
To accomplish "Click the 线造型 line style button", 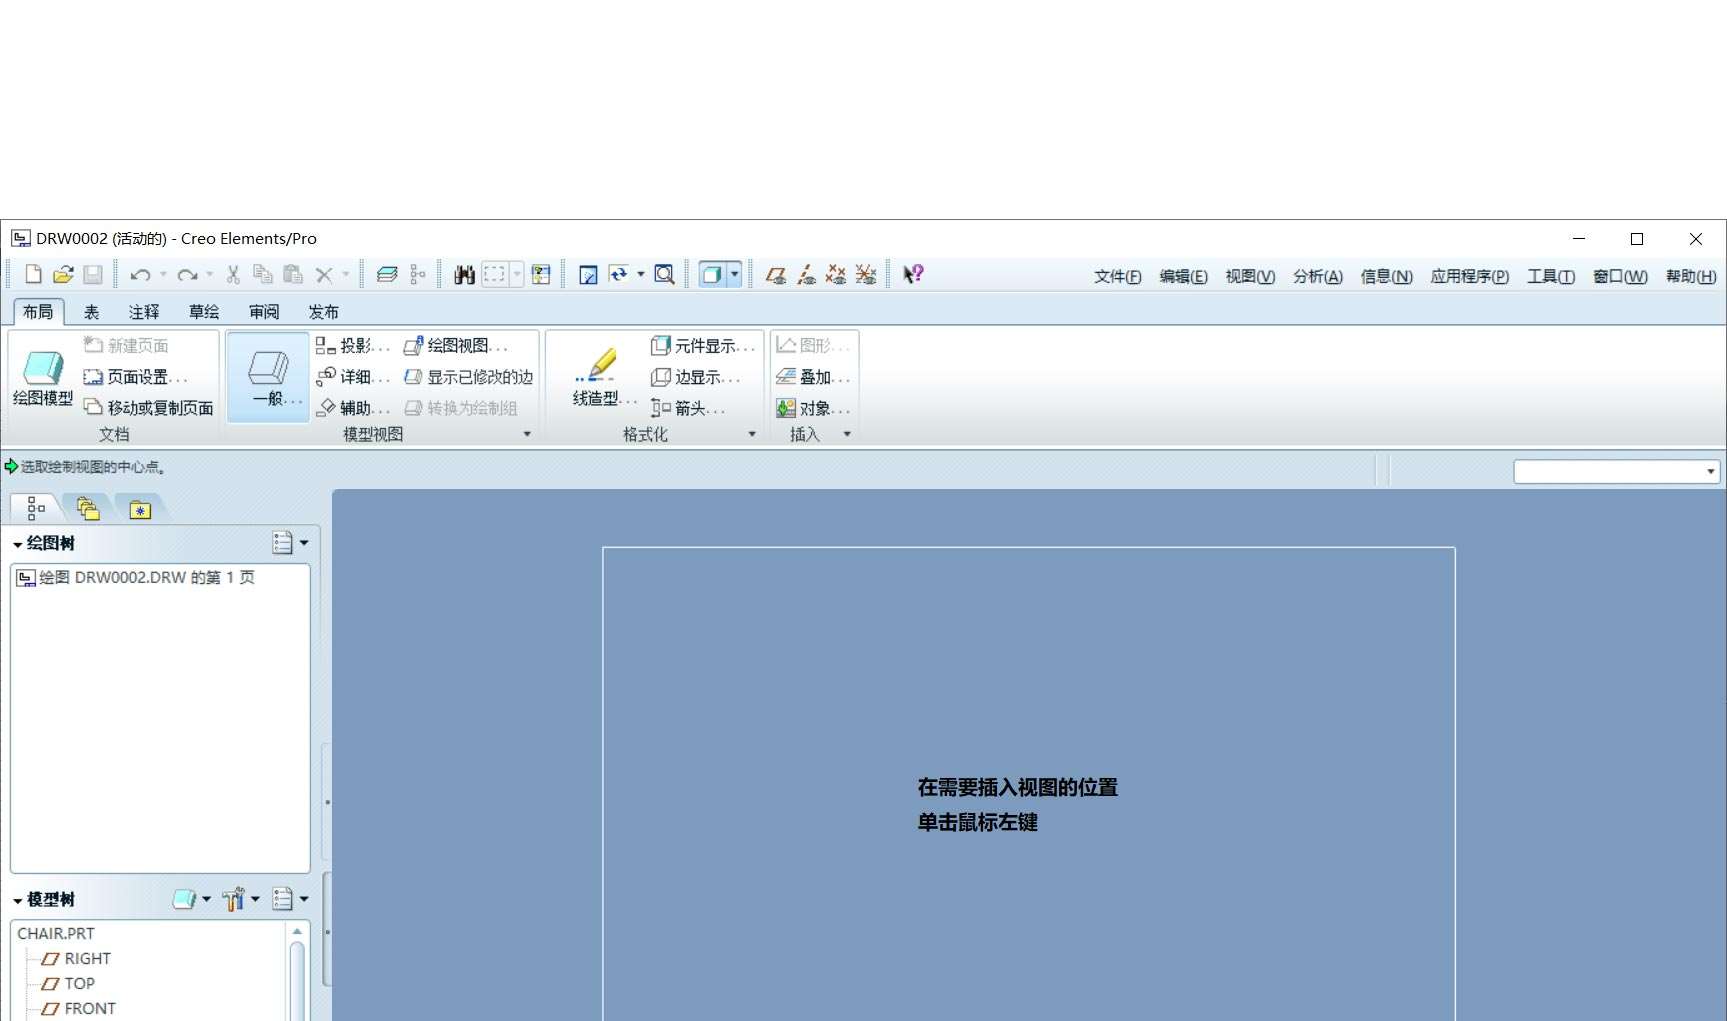I will (603, 377).
